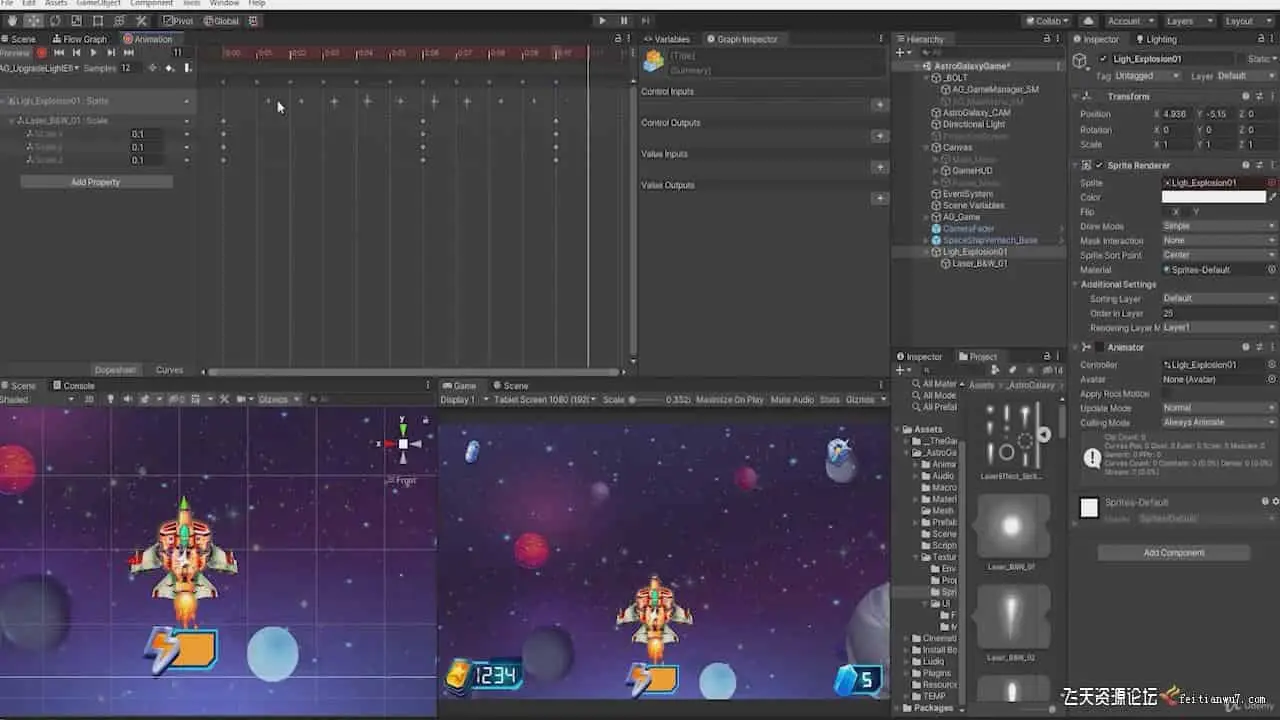Open the GameObject menu
This screenshot has height=720, width=1280.
click(98, 3)
